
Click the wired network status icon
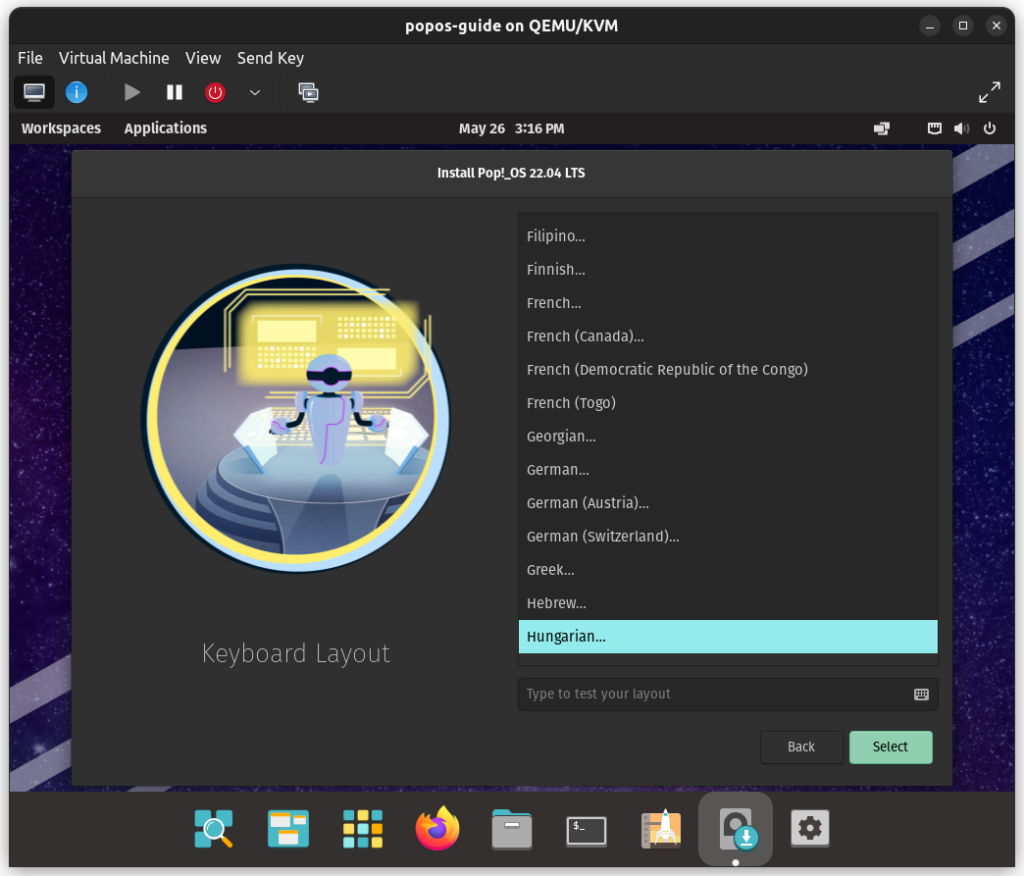pyautogui.click(x=935, y=128)
